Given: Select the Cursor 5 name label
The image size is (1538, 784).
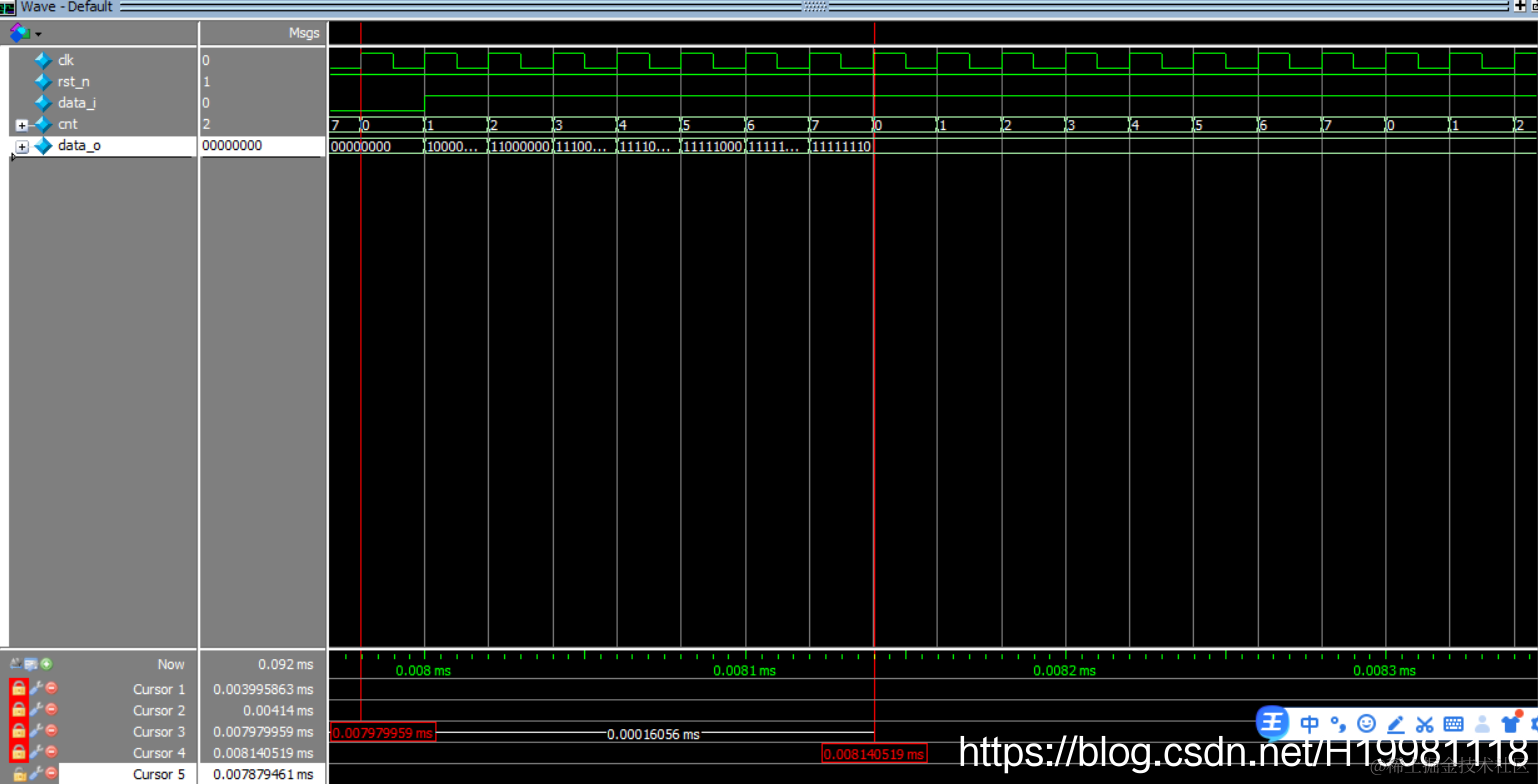Looking at the screenshot, I should tap(159, 774).
